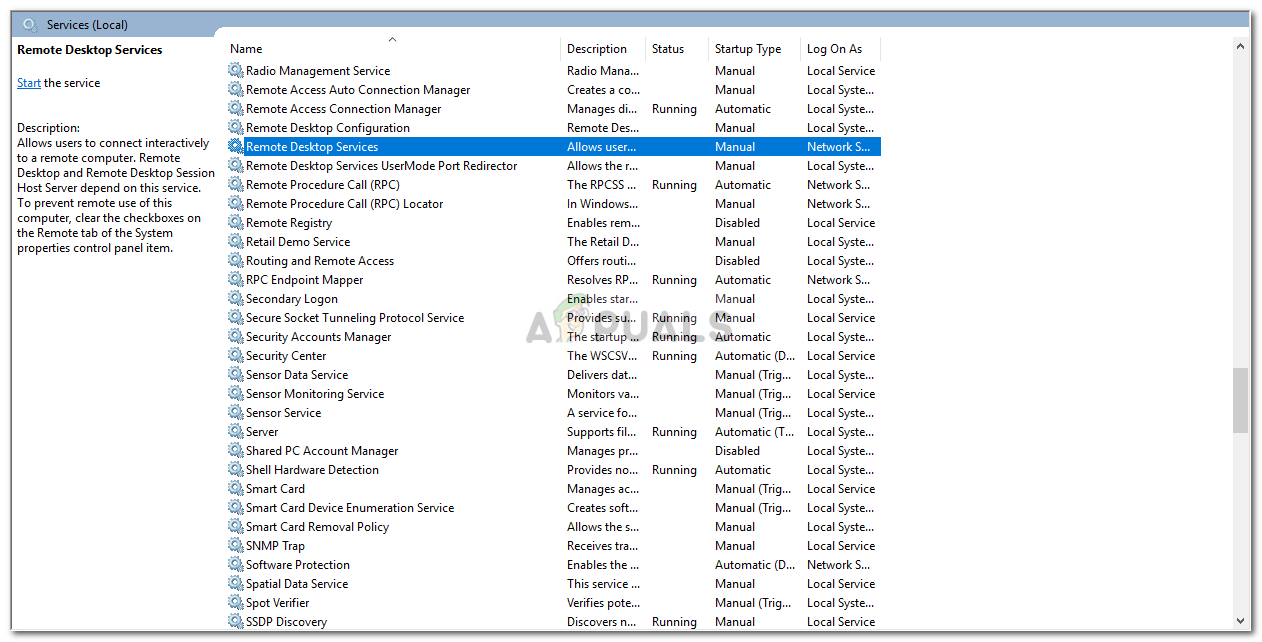The width and height of the screenshot is (1262, 642).
Task: Click Automatic startup type of Shell Hardware Detection
Action: tap(743, 470)
